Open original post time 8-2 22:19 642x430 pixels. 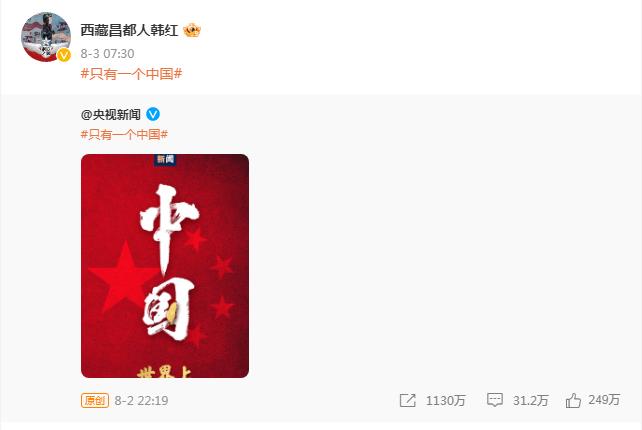141,401
